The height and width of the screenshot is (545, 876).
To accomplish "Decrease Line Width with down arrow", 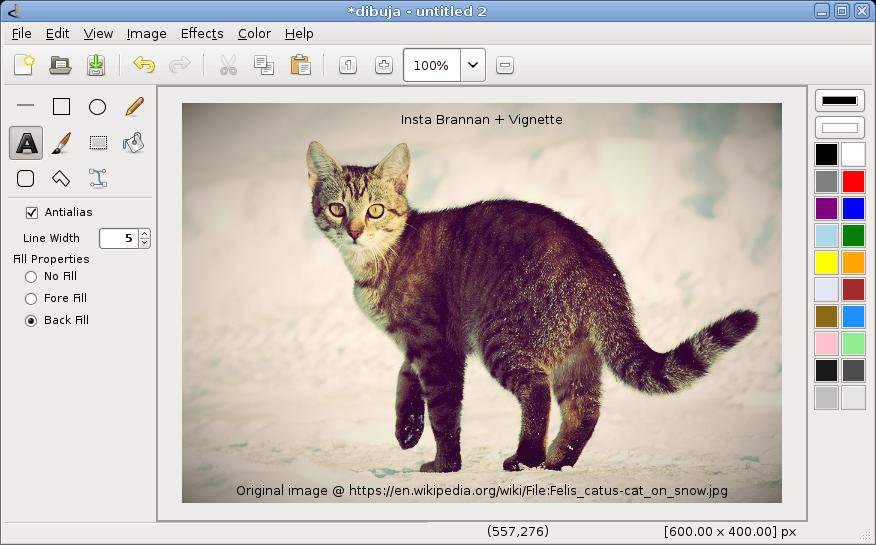I will pyautogui.click(x=145, y=243).
